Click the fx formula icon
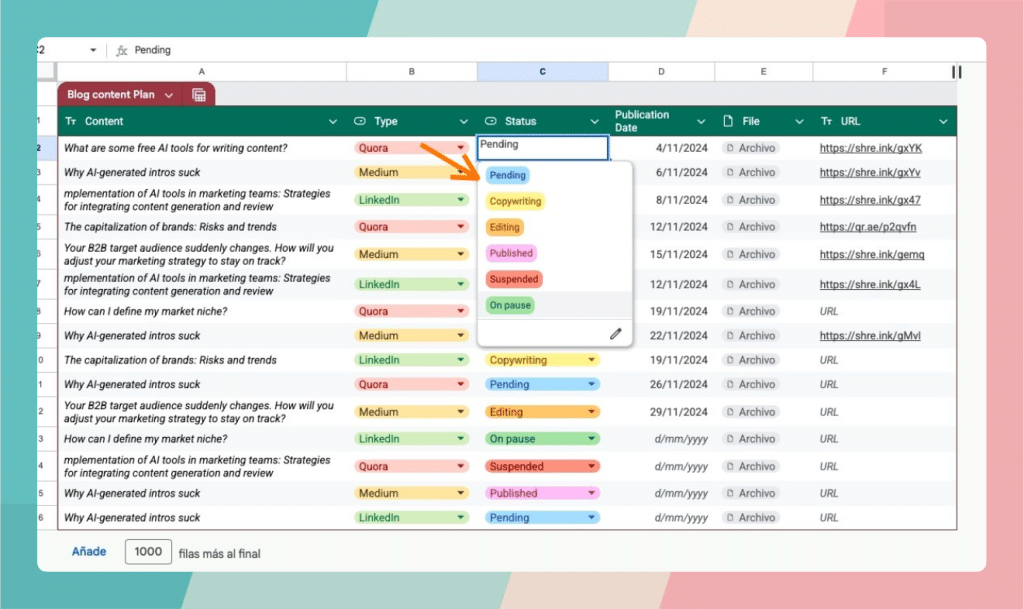Screen dimensions: 1024x609 pos(122,50)
